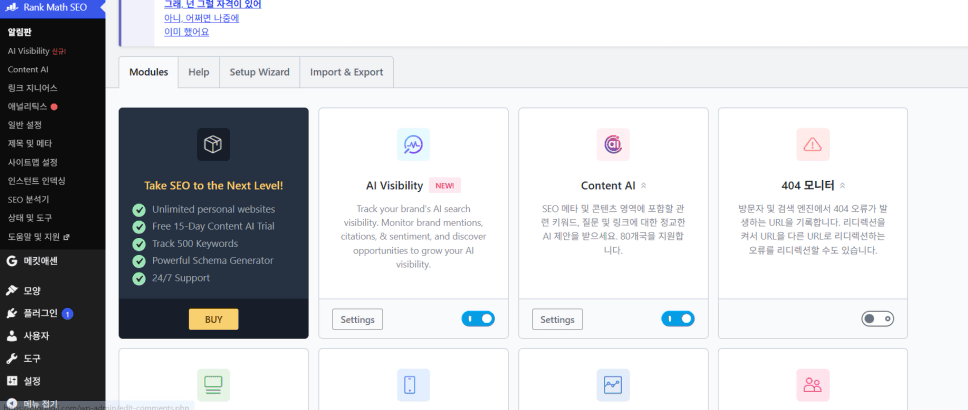Click the Content AI module icon

[613, 144]
